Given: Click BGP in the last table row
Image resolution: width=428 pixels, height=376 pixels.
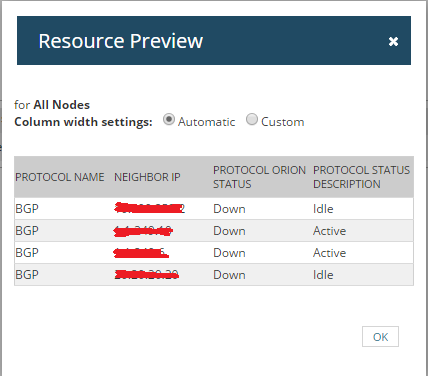Looking at the screenshot, I should [27, 275].
